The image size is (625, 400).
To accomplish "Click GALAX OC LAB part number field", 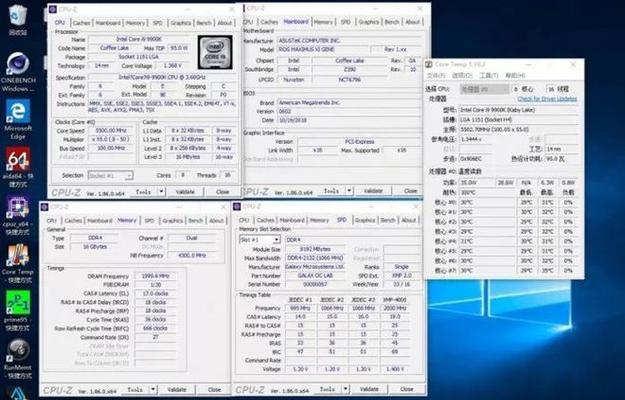I will (315, 275).
